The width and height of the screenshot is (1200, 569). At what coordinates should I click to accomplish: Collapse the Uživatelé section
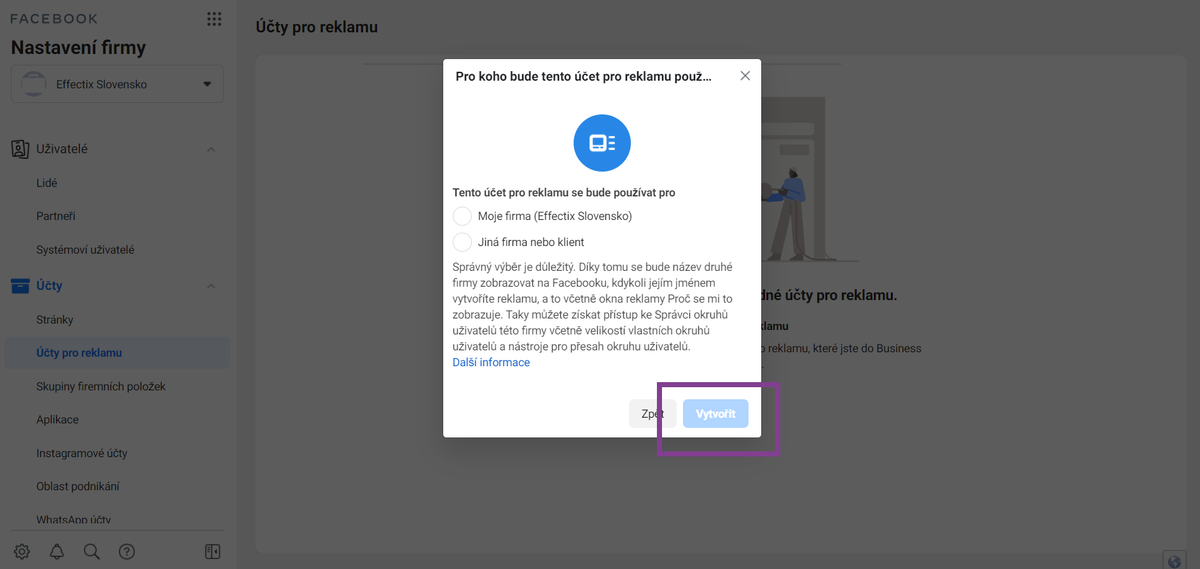(x=211, y=149)
